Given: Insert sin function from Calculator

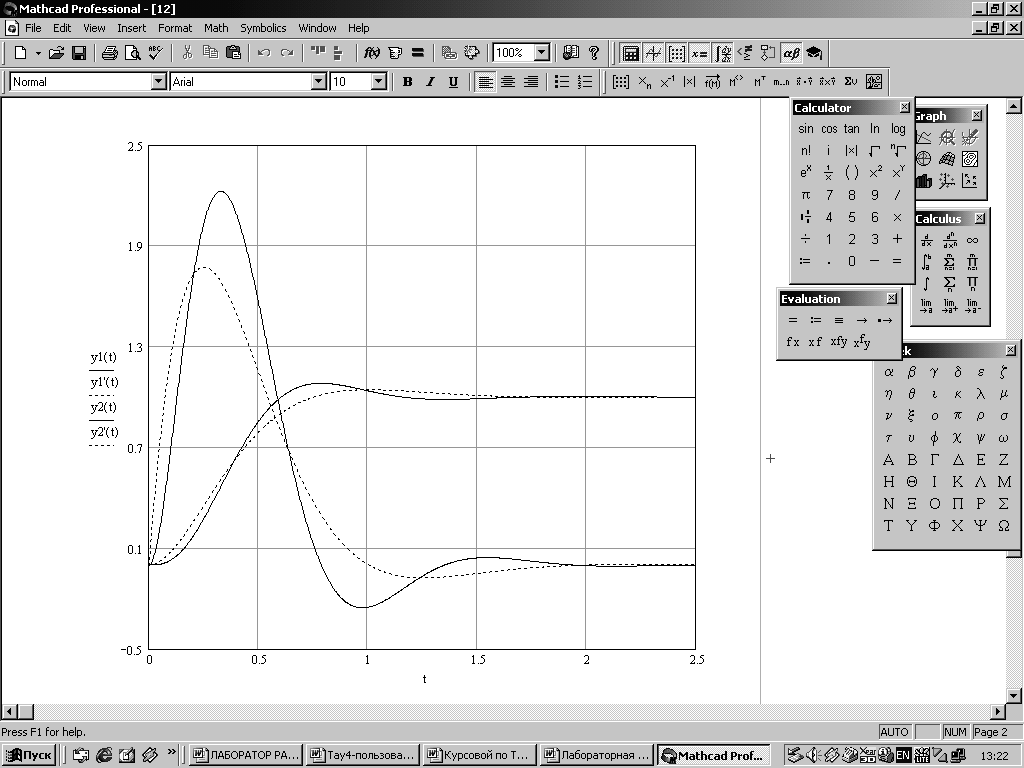Looking at the screenshot, I should [x=806, y=129].
